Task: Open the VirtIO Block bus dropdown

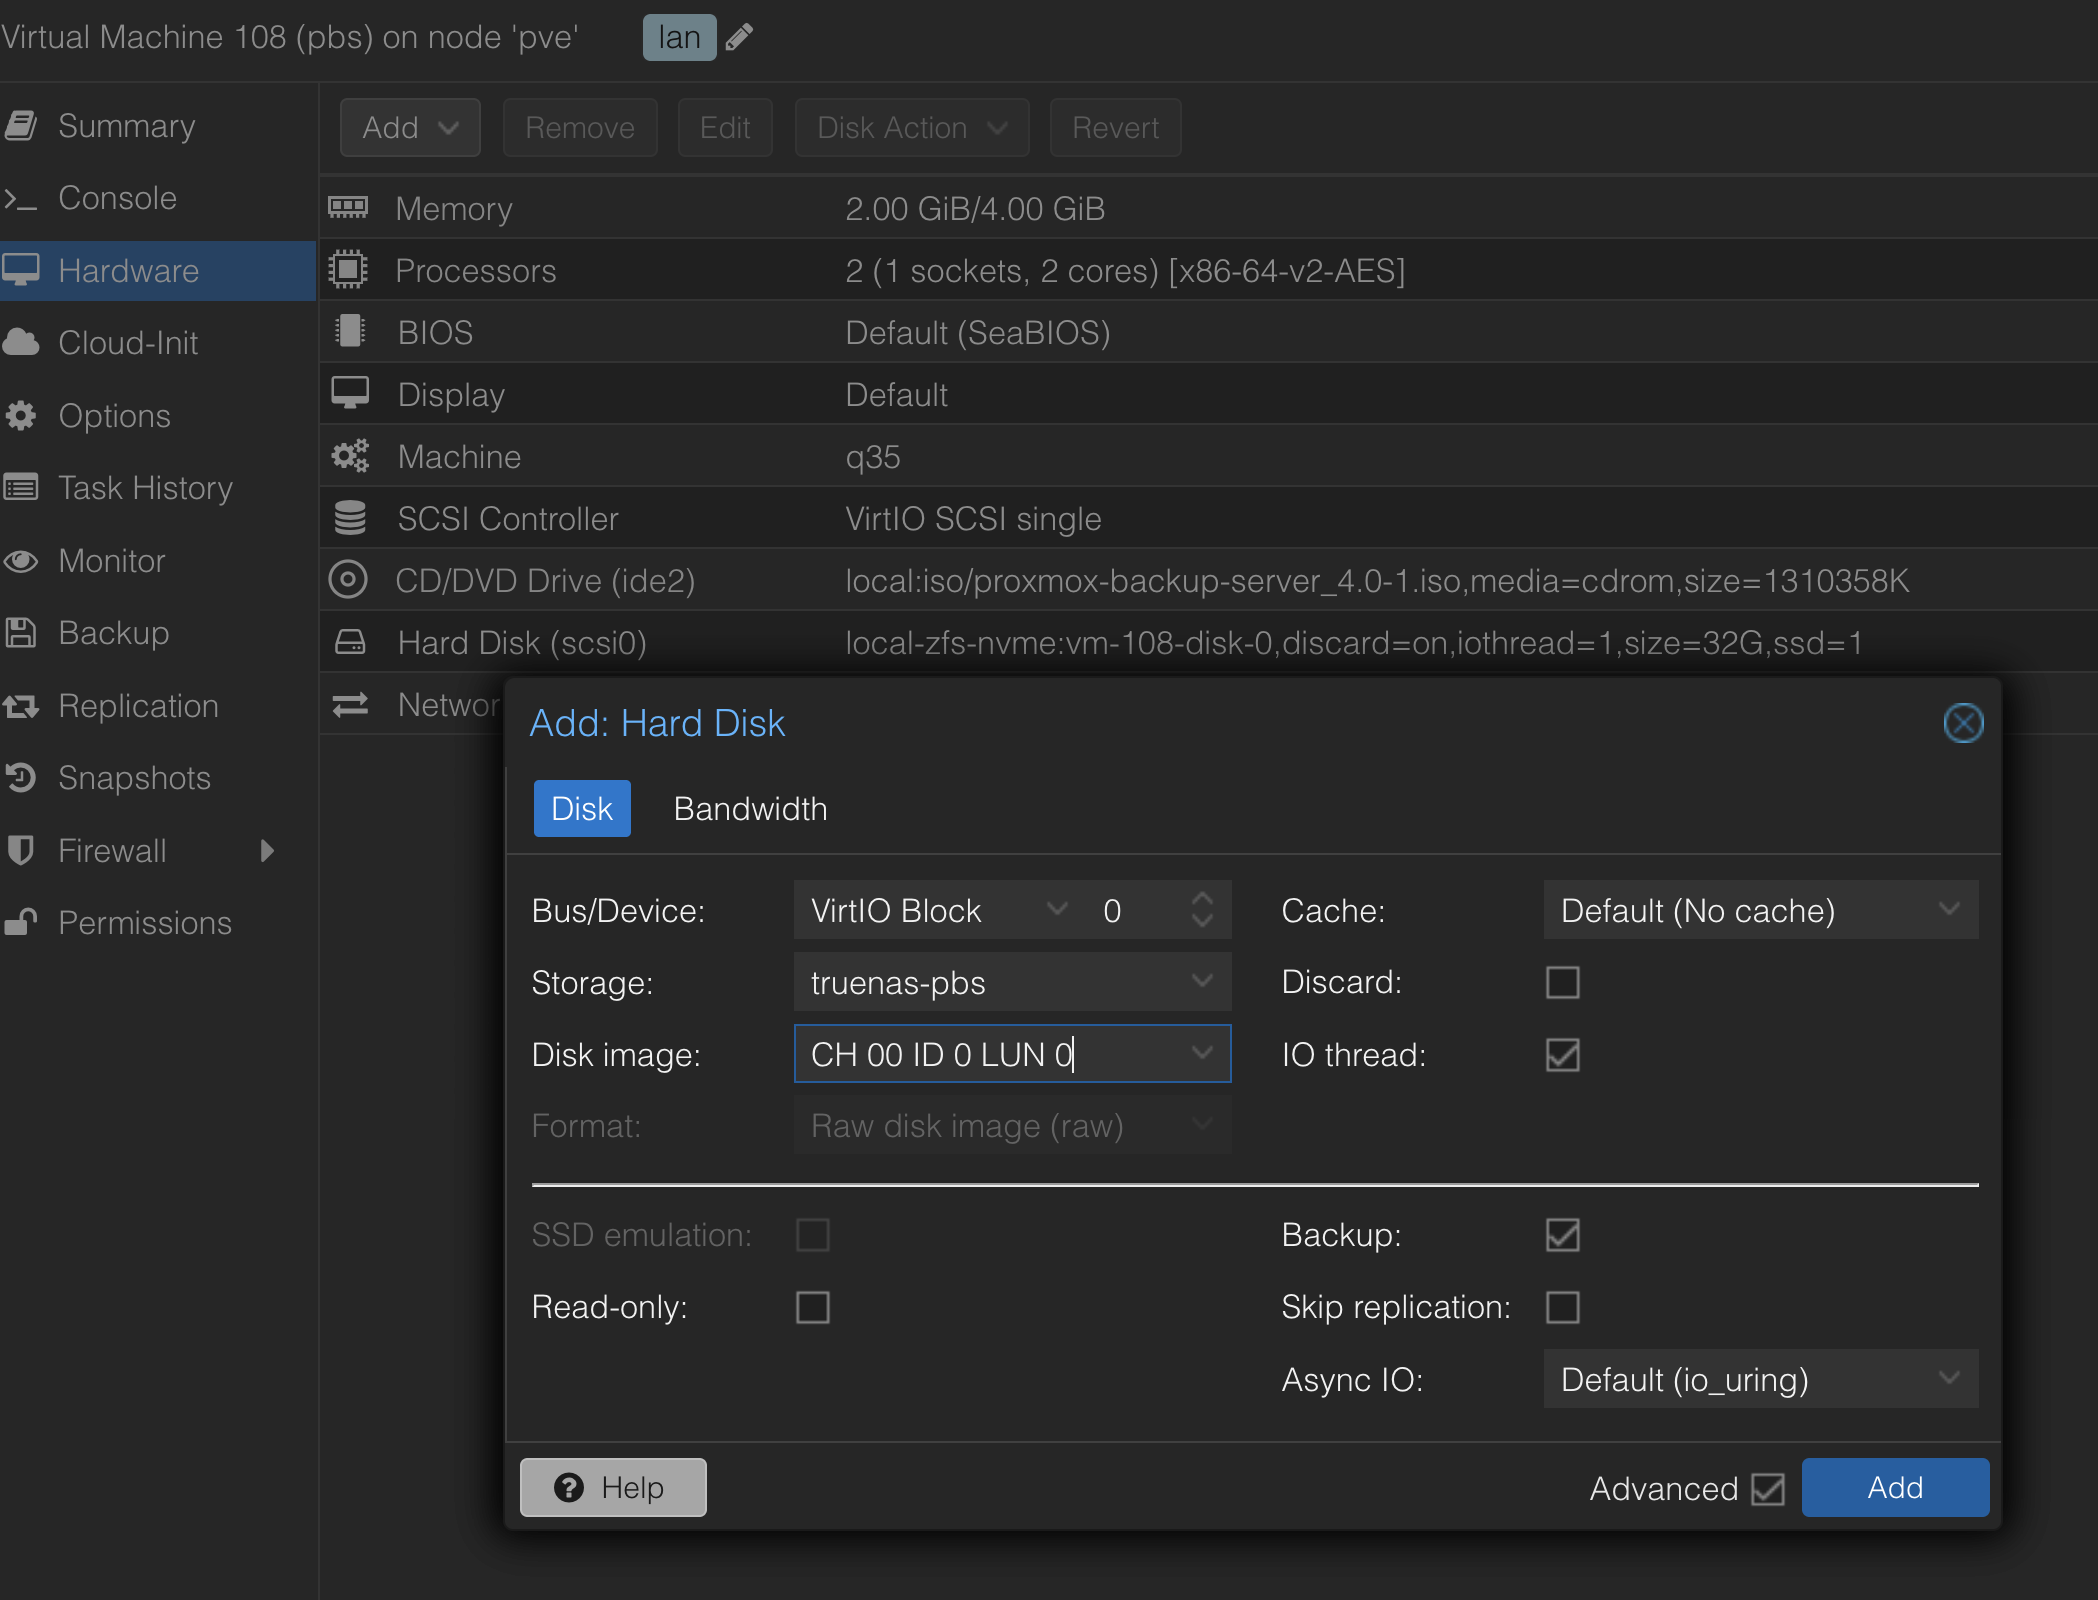Action: (x=1057, y=910)
